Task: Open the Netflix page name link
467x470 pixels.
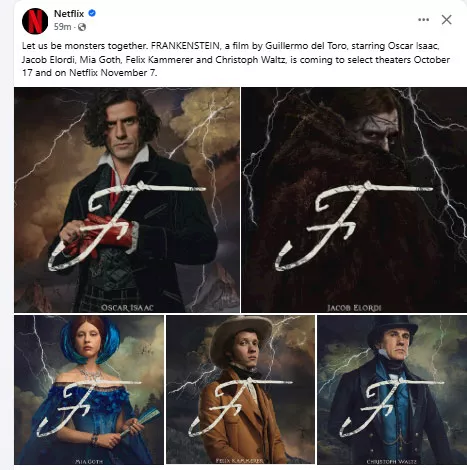Action: point(69,13)
